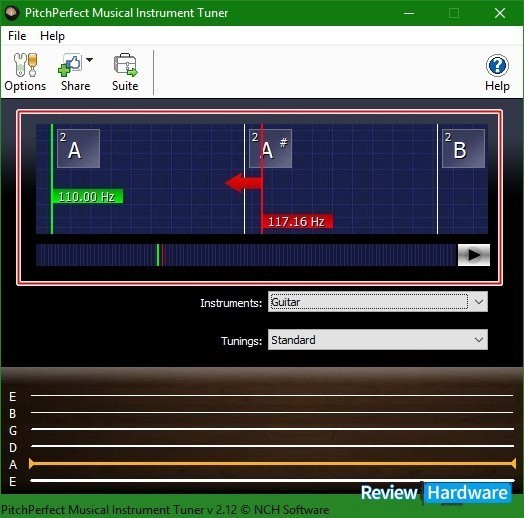Screen dimensions: 524x518
Task: Open the Help menu in menu bar
Action: (52, 36)
